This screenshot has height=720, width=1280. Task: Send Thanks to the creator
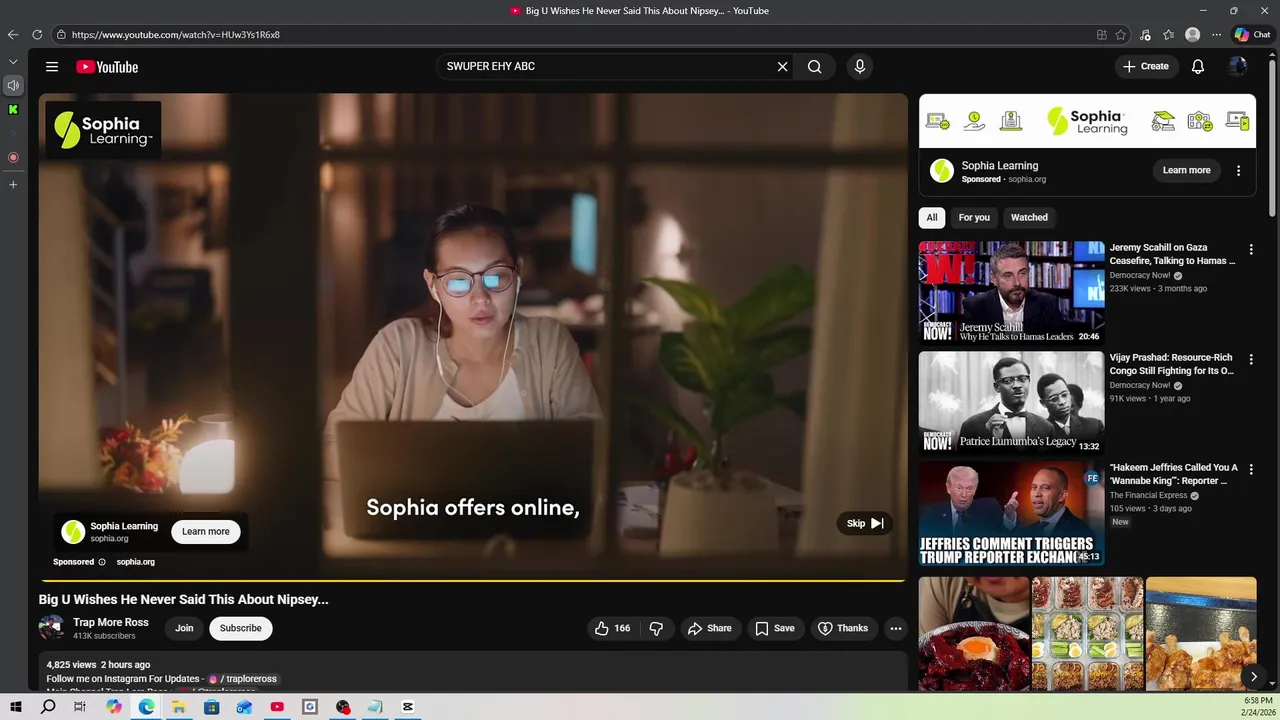point(843,628)
